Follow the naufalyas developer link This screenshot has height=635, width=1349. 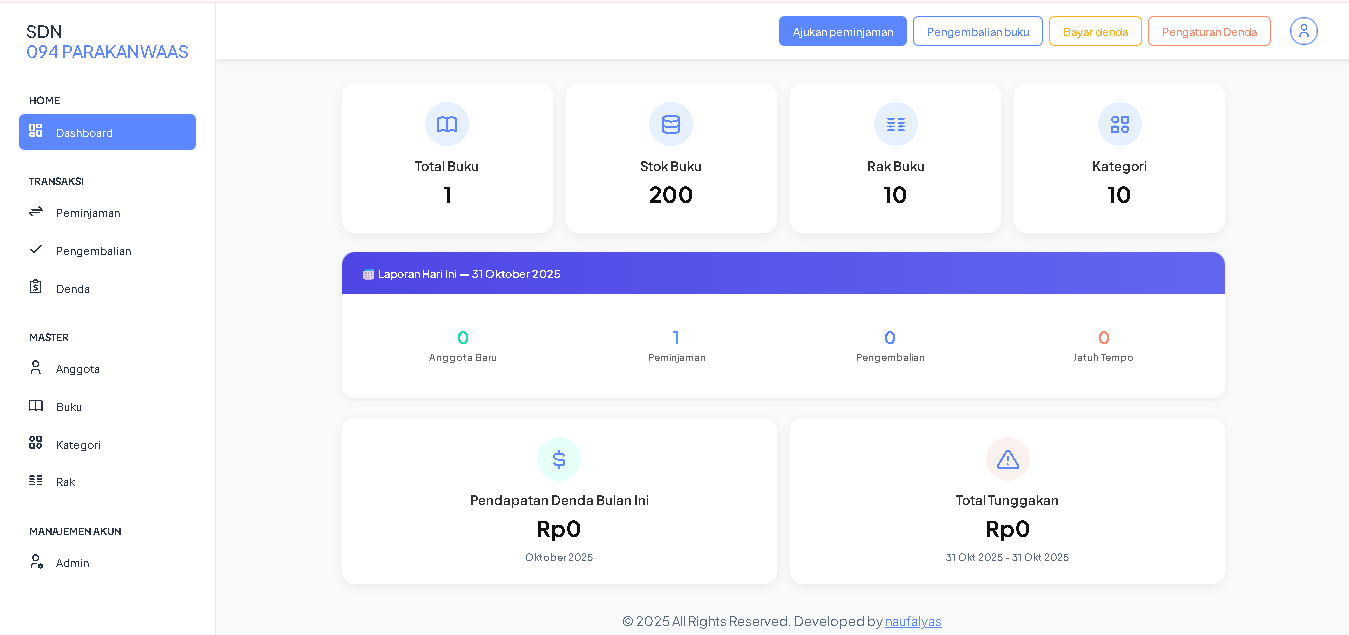point(913,621)
